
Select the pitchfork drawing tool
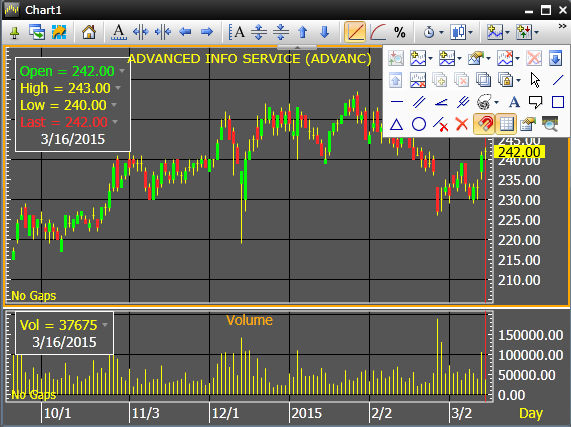pyautogui.click(x=463, y=102)
